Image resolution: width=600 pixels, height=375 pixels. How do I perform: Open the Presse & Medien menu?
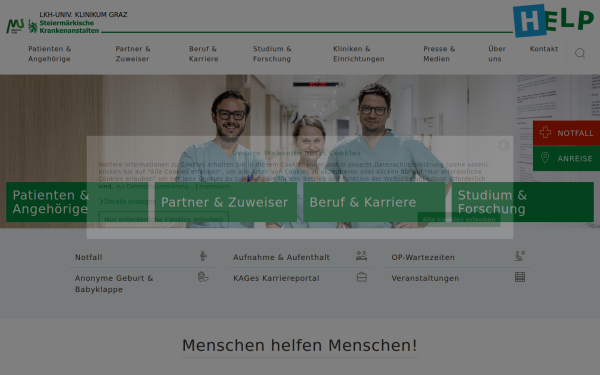coord(439,54)
